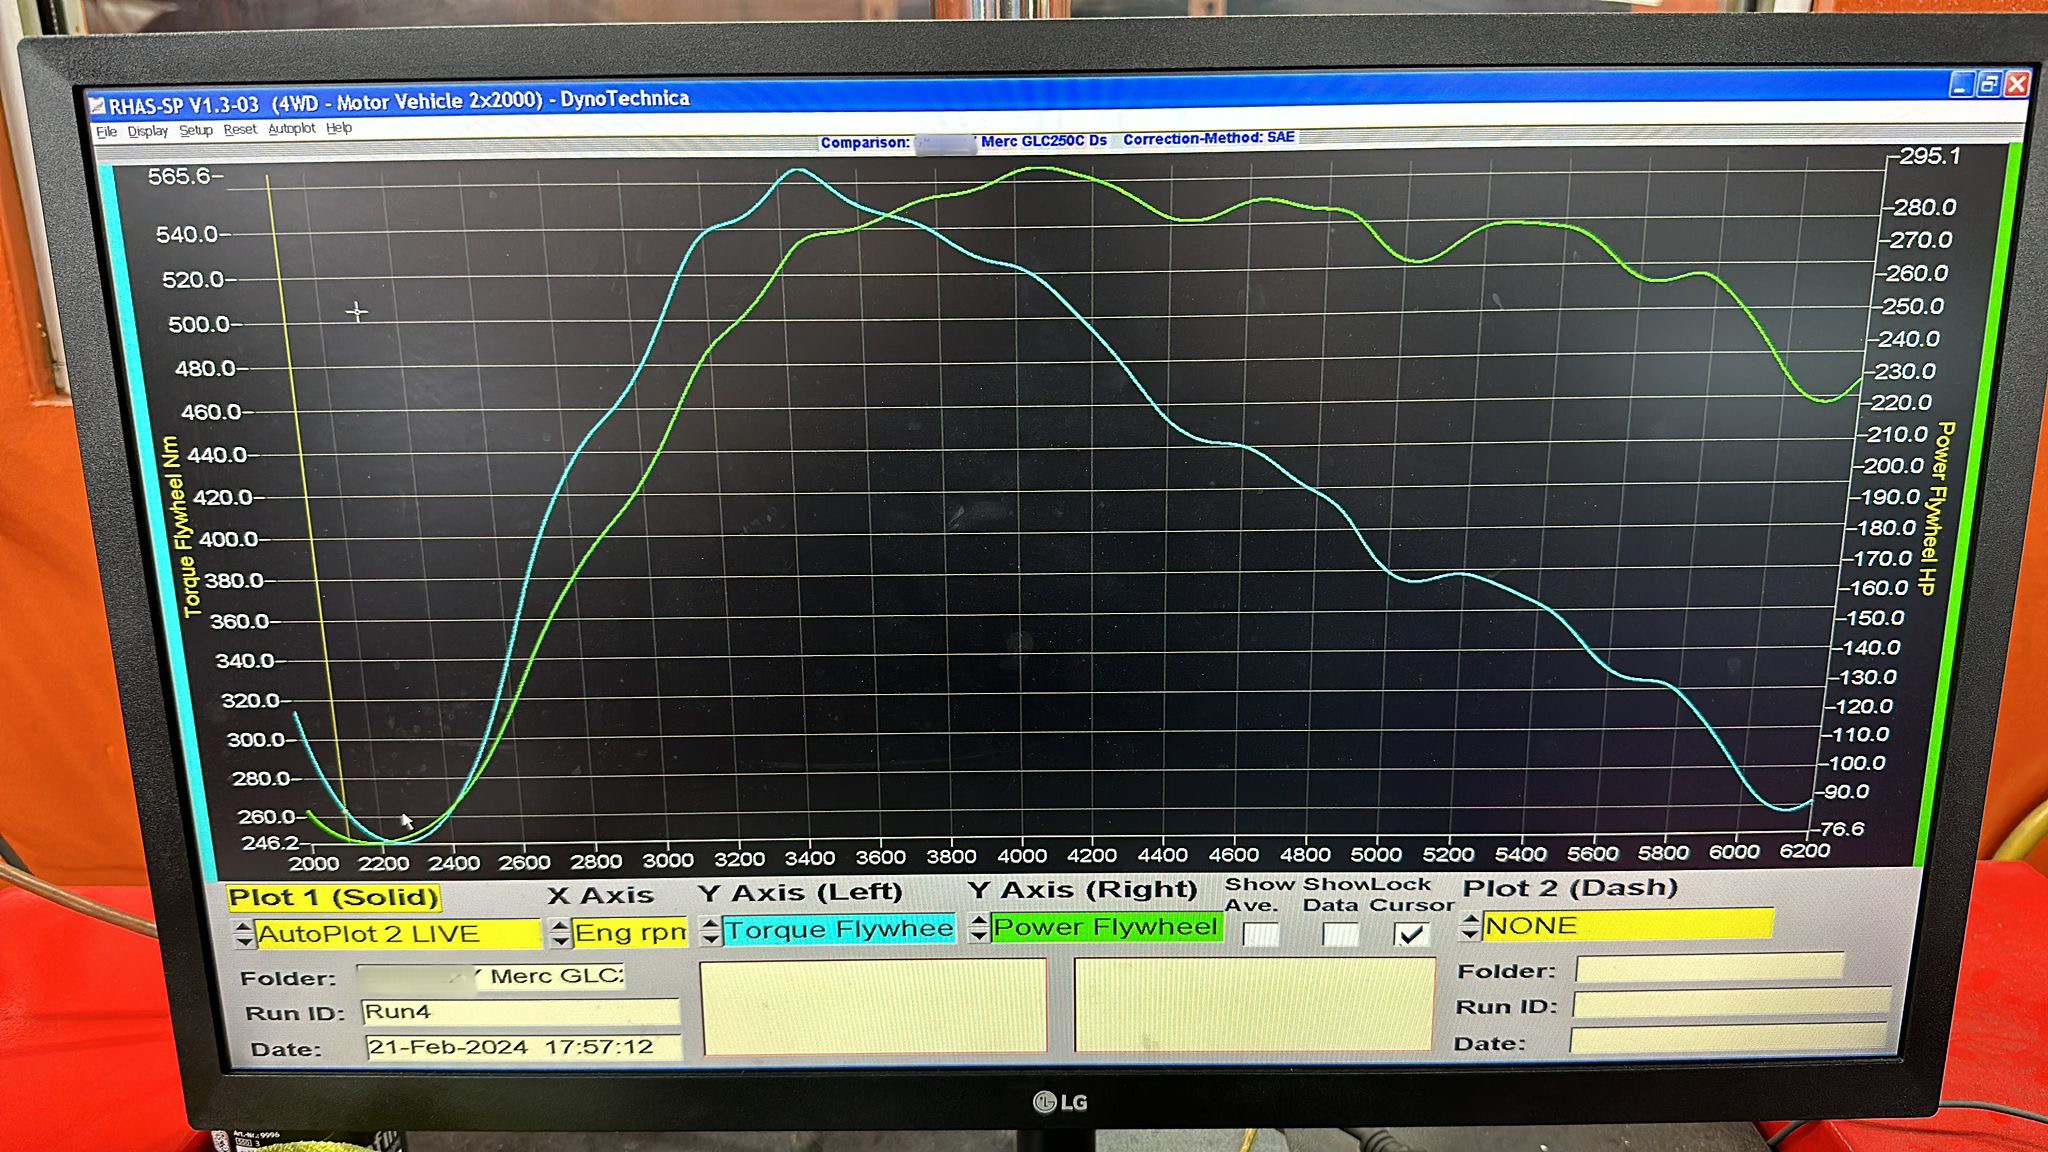
Task: Click the Plot 2 (Dash) label
Action: click(1570, 887)
